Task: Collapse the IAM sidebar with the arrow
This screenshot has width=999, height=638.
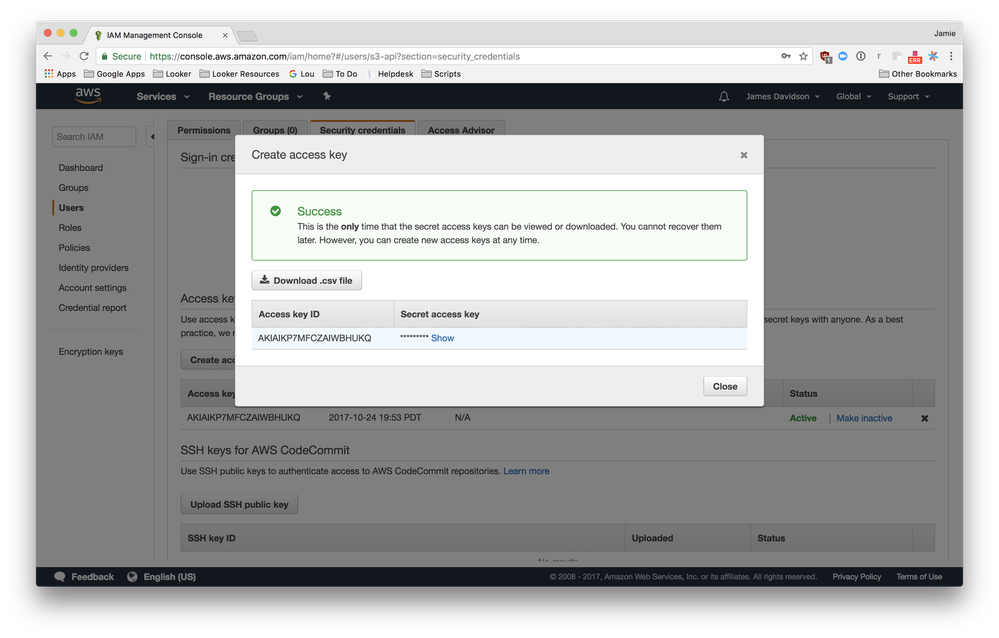Action: click(x=152, y=136)
